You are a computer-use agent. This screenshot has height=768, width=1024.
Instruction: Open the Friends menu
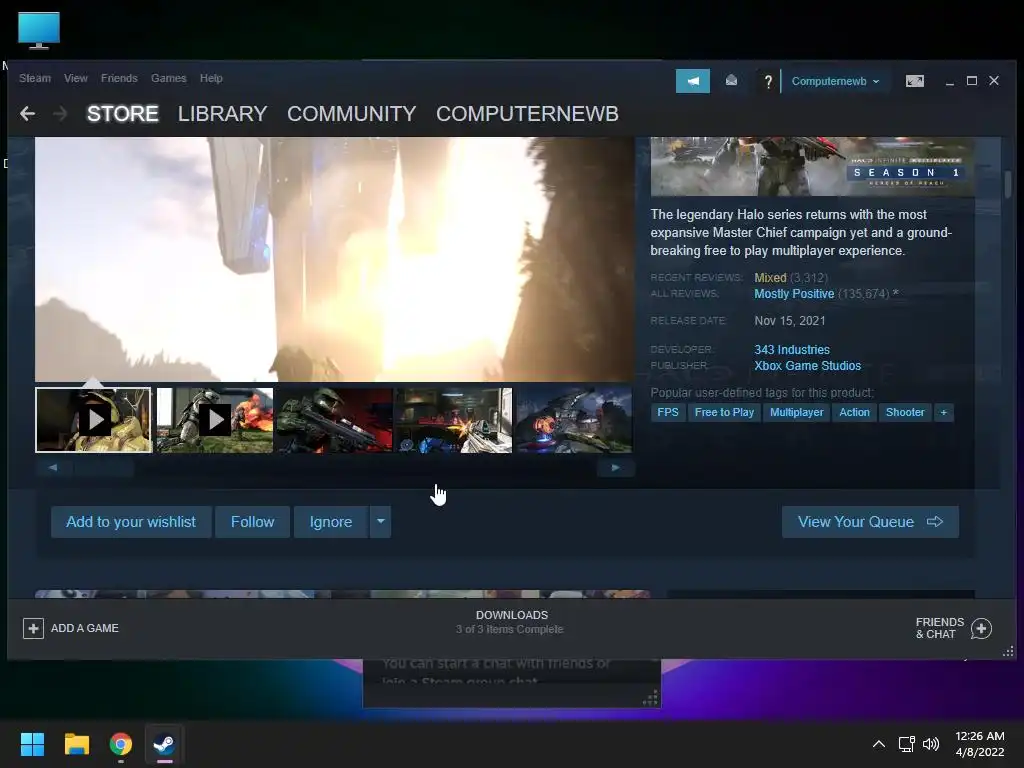[119, 78]
